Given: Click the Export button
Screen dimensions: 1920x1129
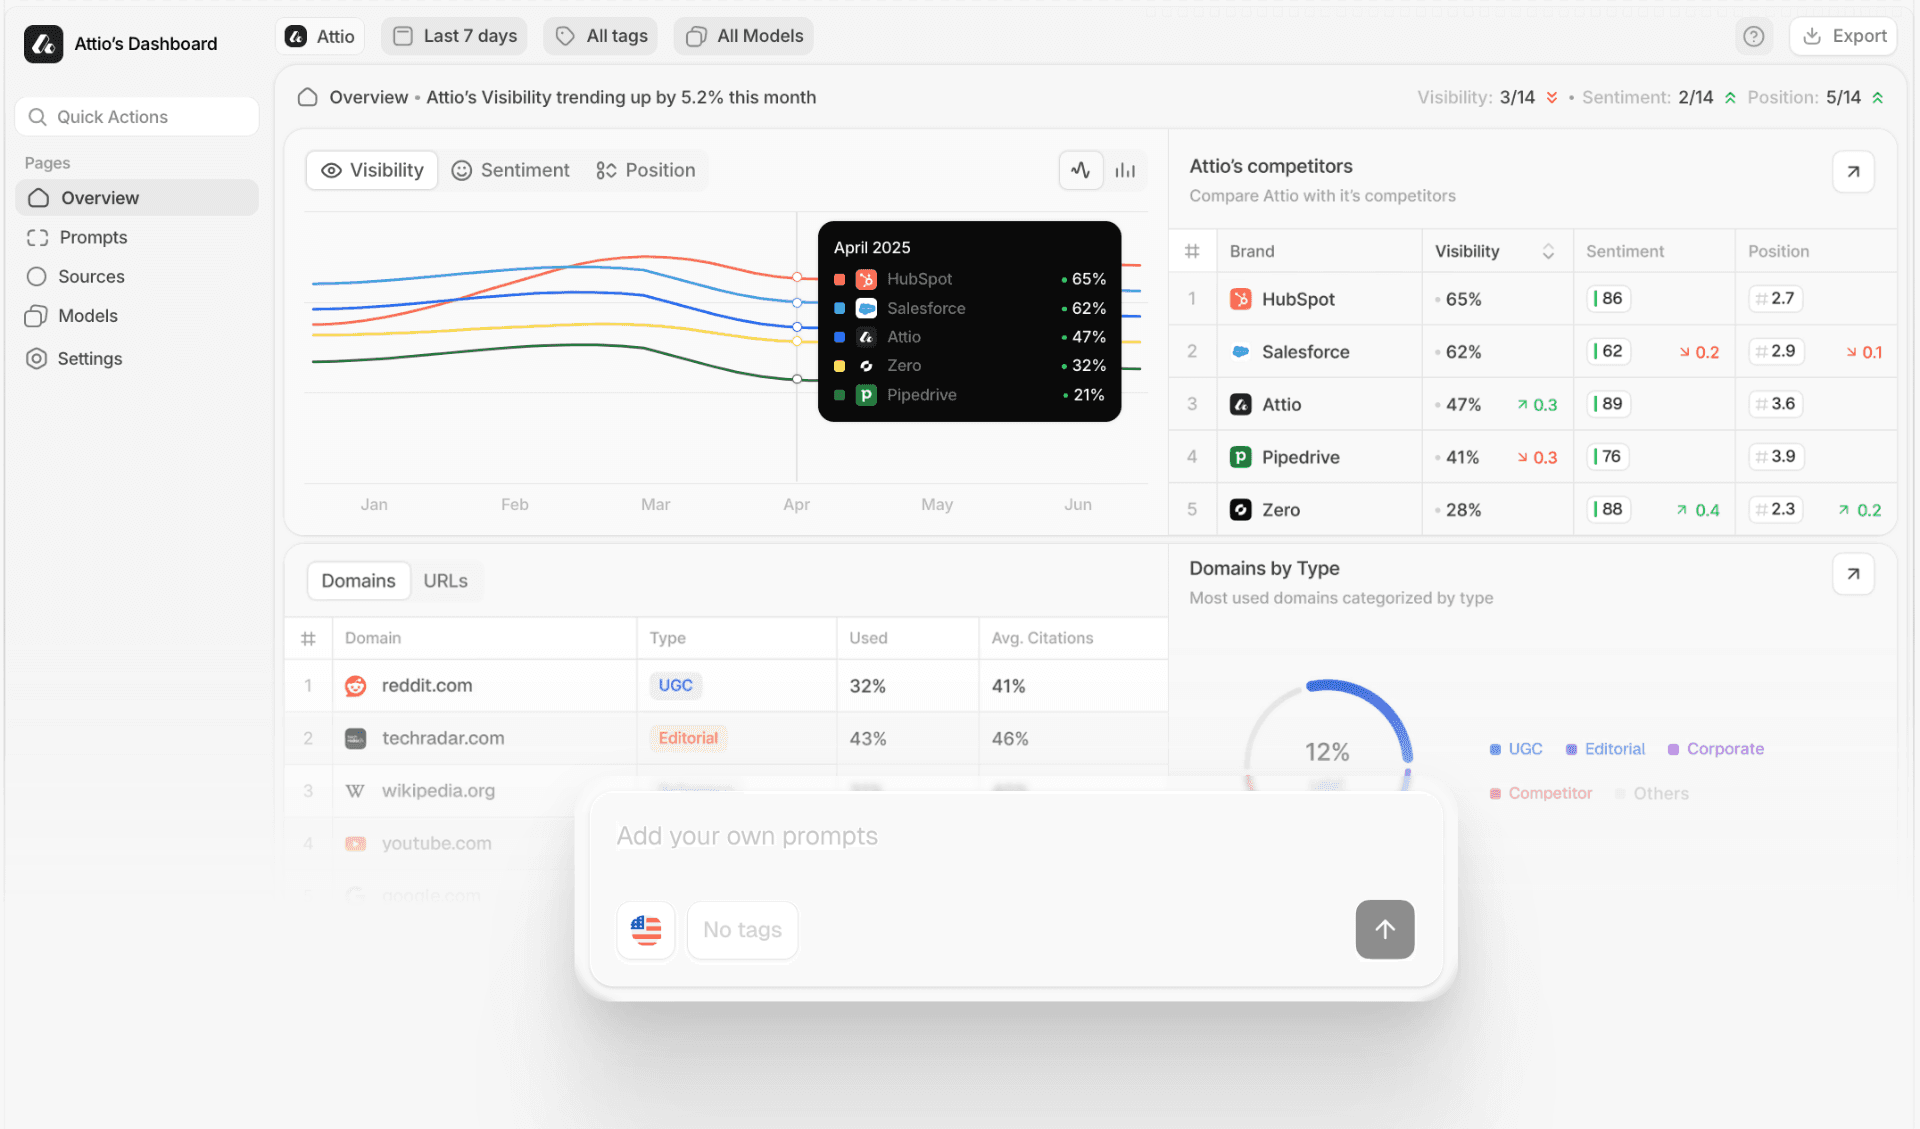Looking at the screenshot, I should click(1843, 36).
